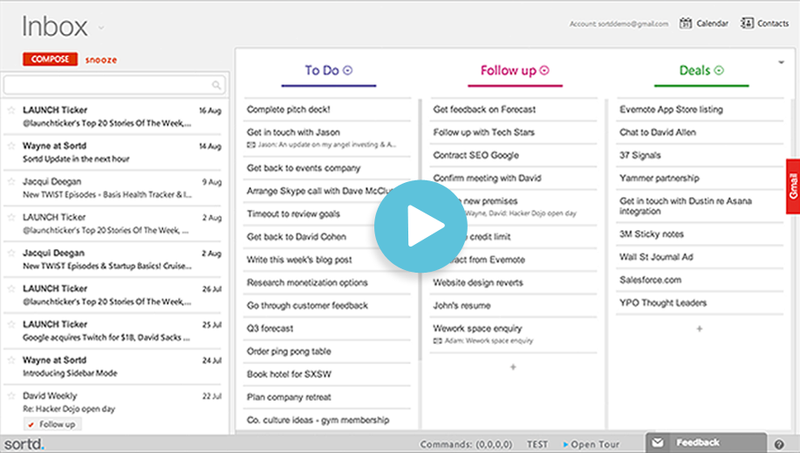
Task: Star the Jacqui Deegan 9 Aug email
Action: (11, 182)
